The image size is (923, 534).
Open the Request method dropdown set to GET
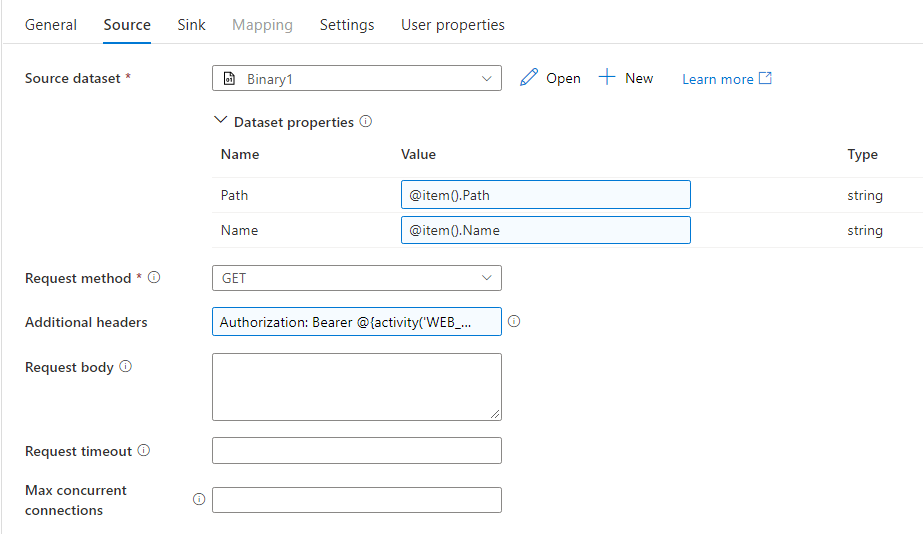pyautogui.click(x=357, y=278)
